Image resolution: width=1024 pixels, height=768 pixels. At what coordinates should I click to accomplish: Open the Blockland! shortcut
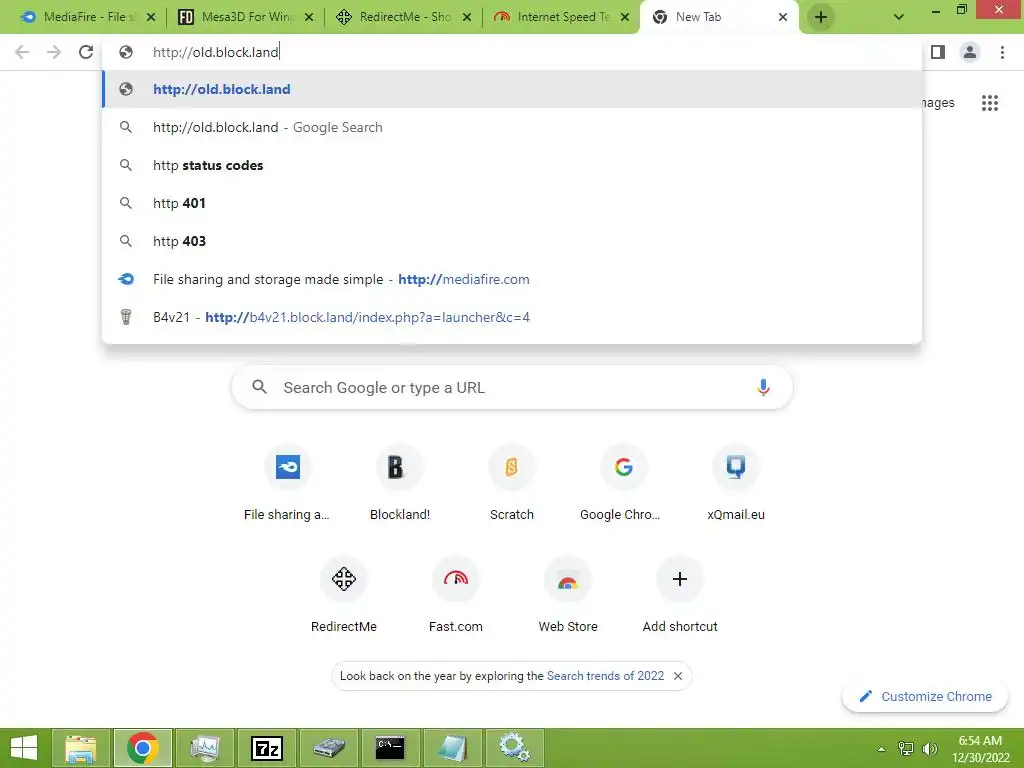(400, 483)
